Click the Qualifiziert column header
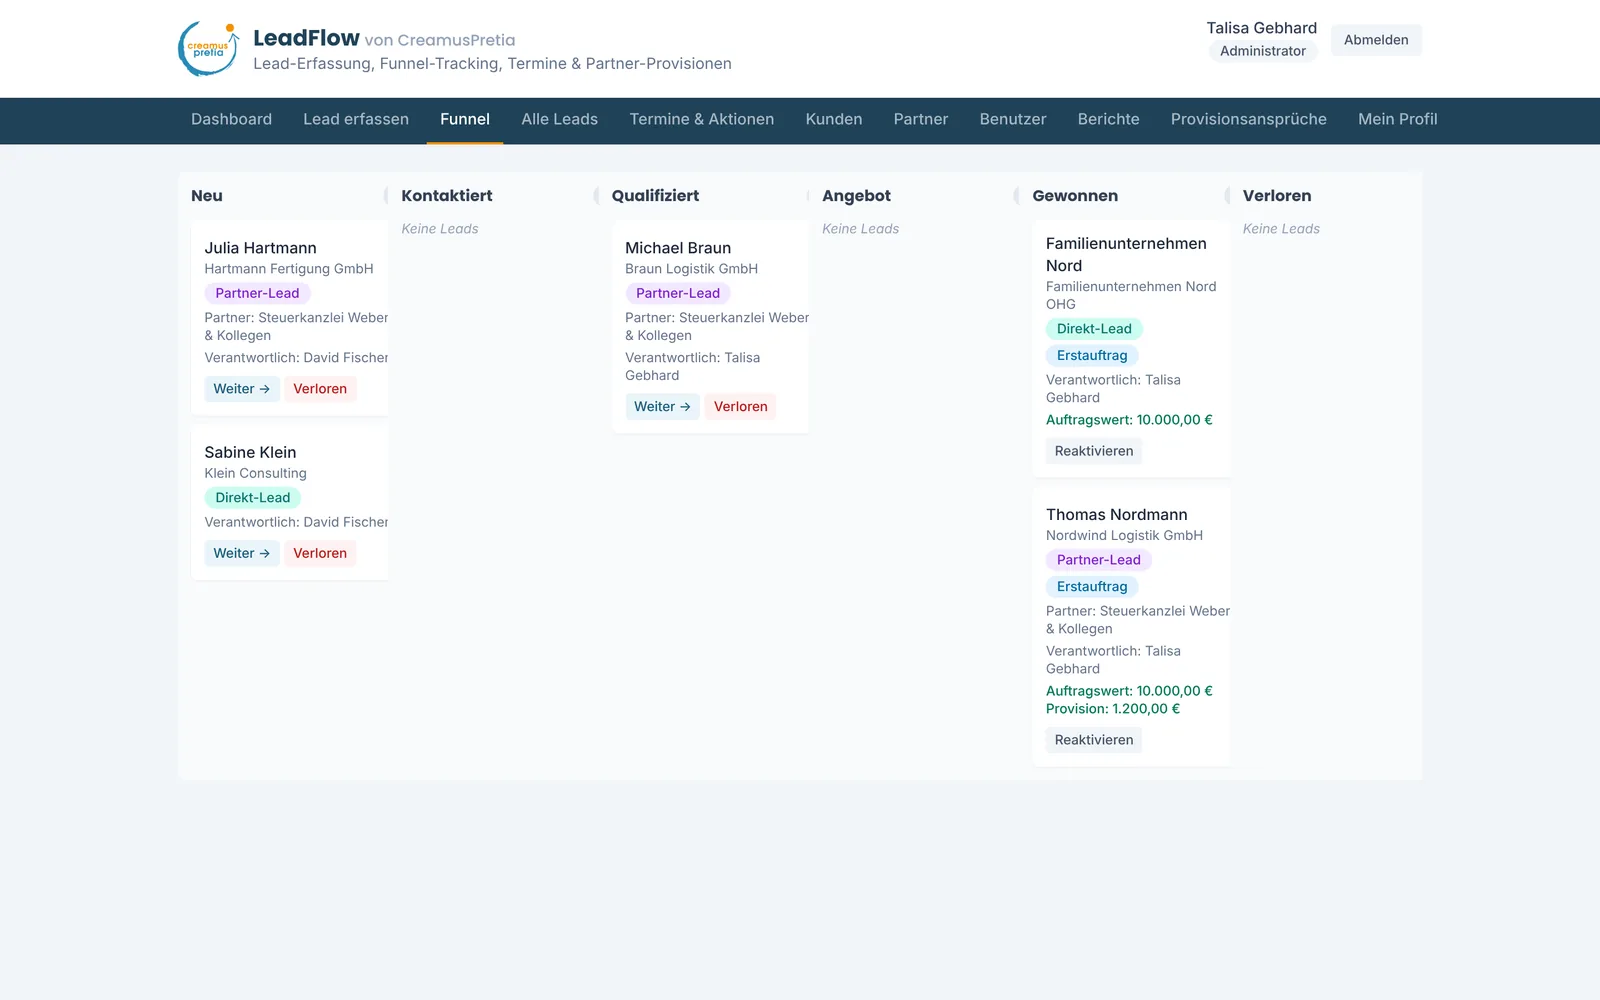The image size is (1600, 1000). 655,196
